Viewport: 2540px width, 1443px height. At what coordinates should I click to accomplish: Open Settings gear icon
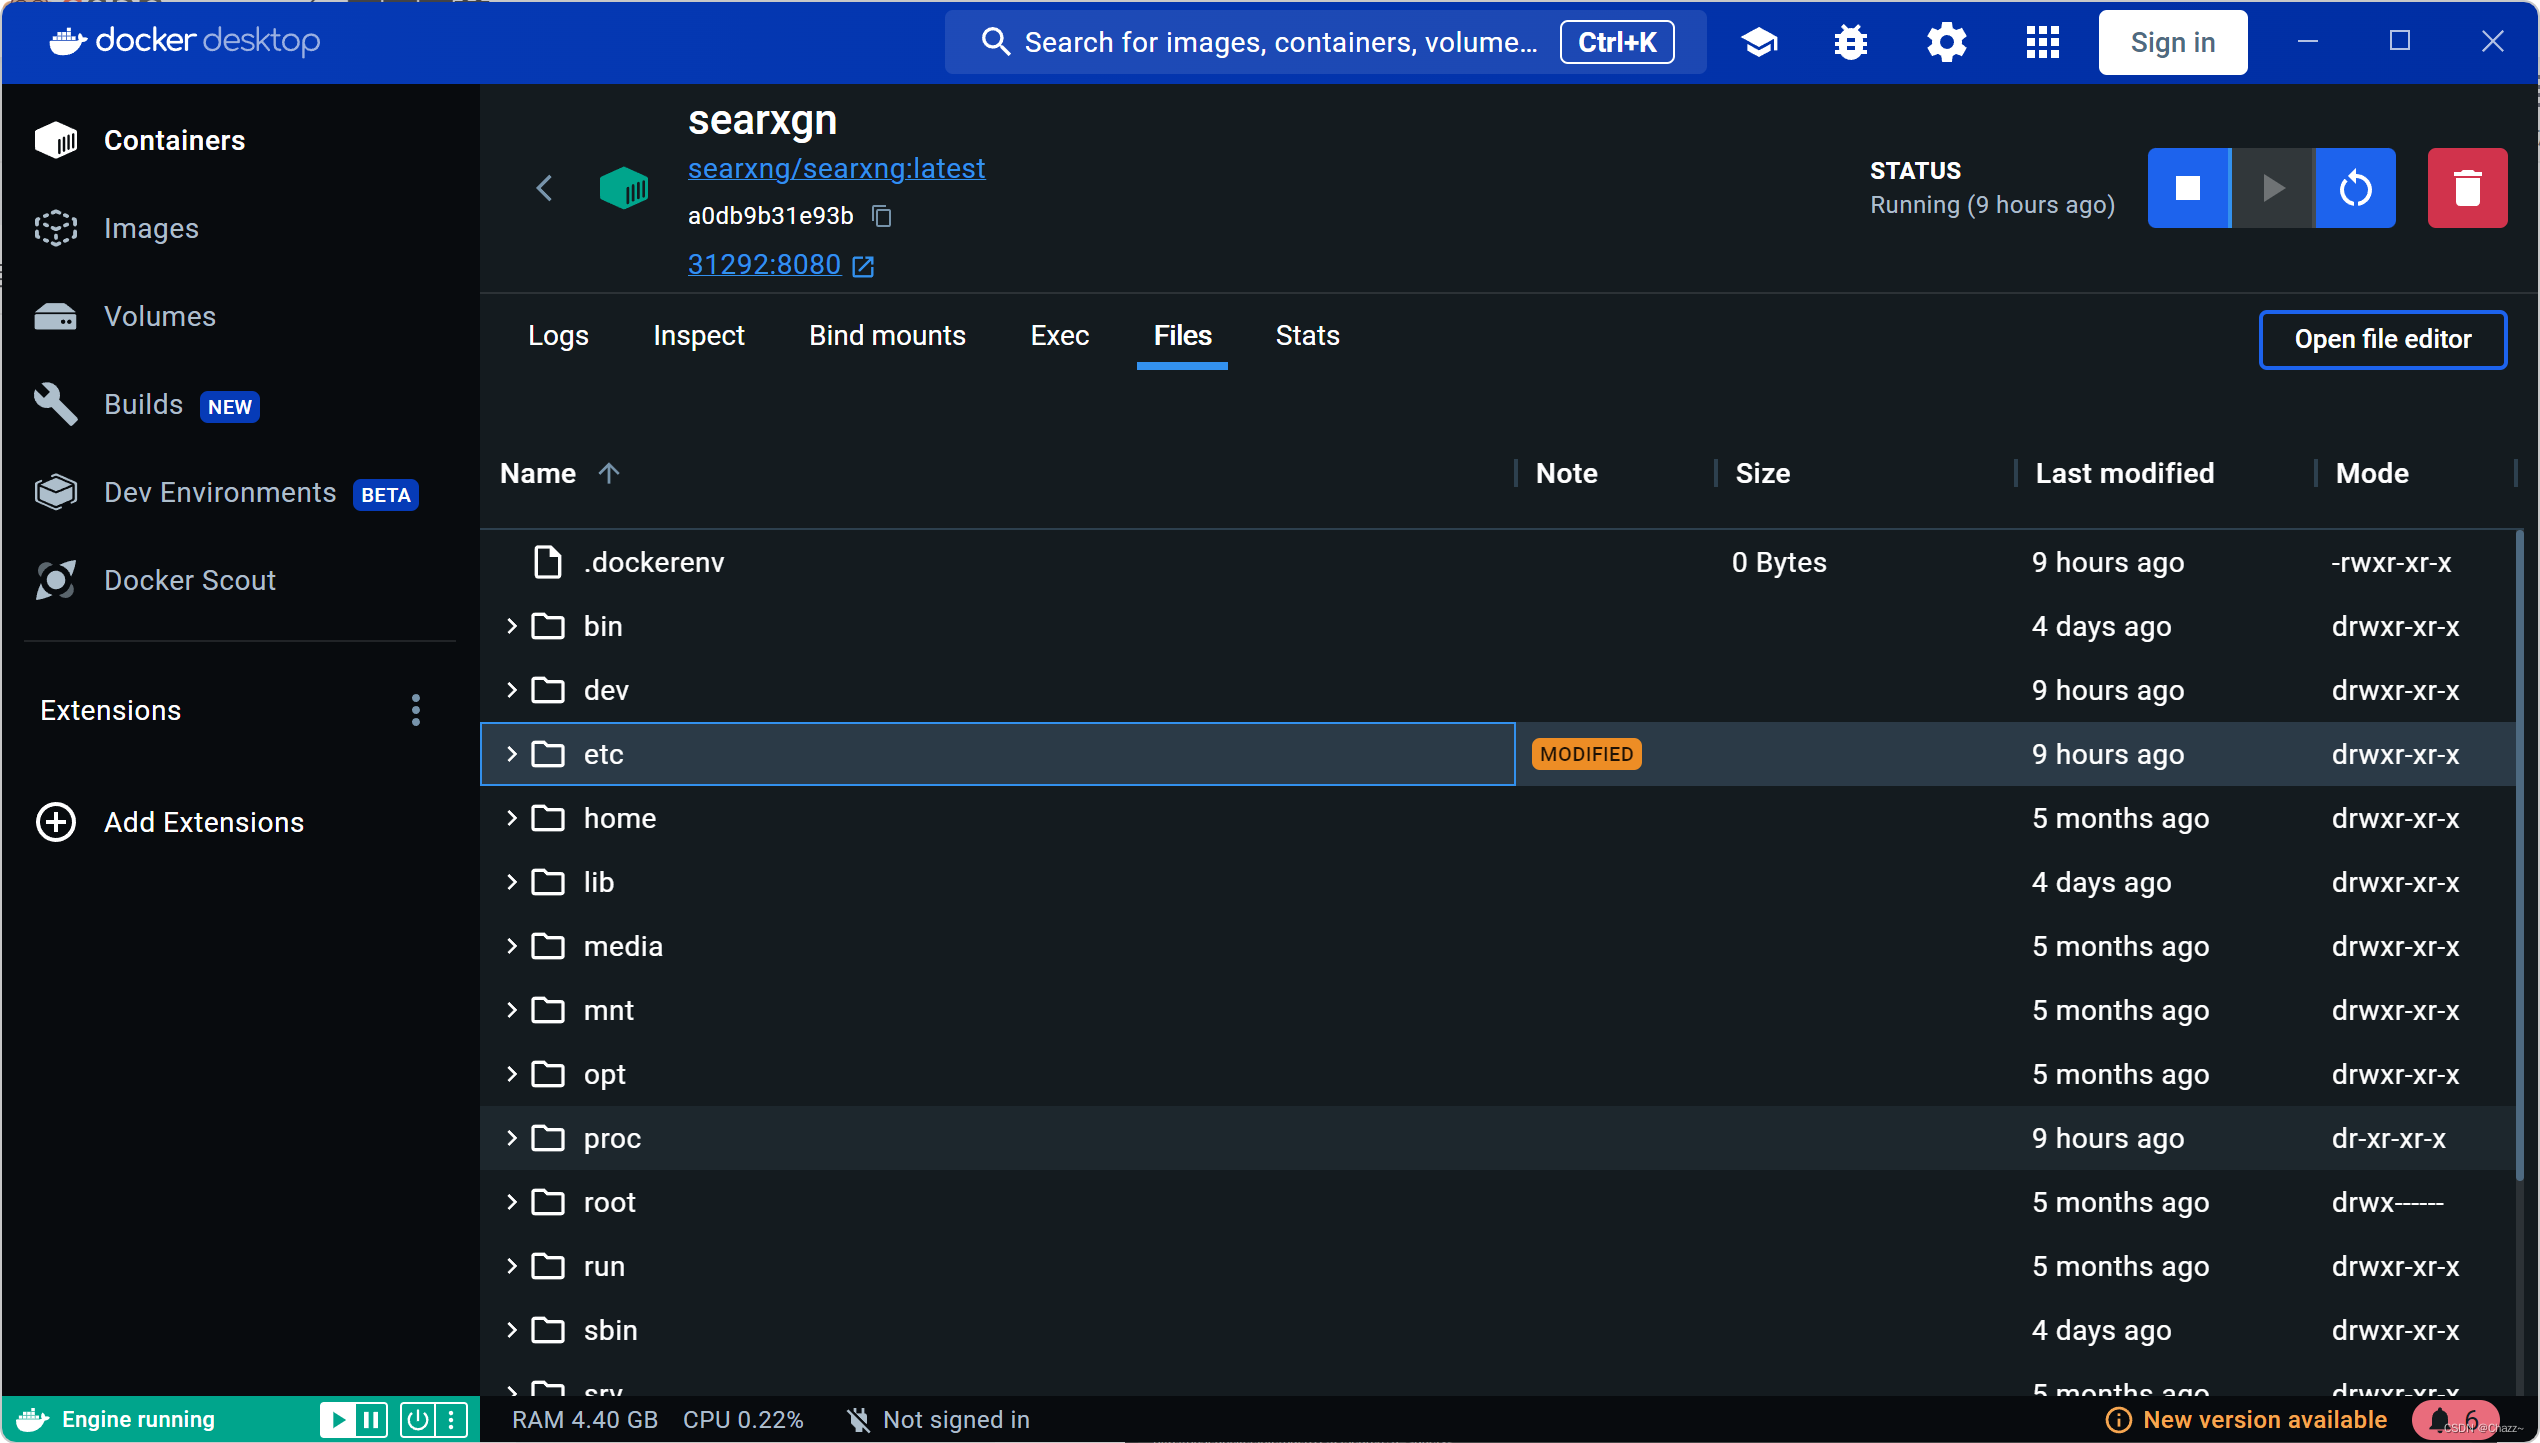1946,42
